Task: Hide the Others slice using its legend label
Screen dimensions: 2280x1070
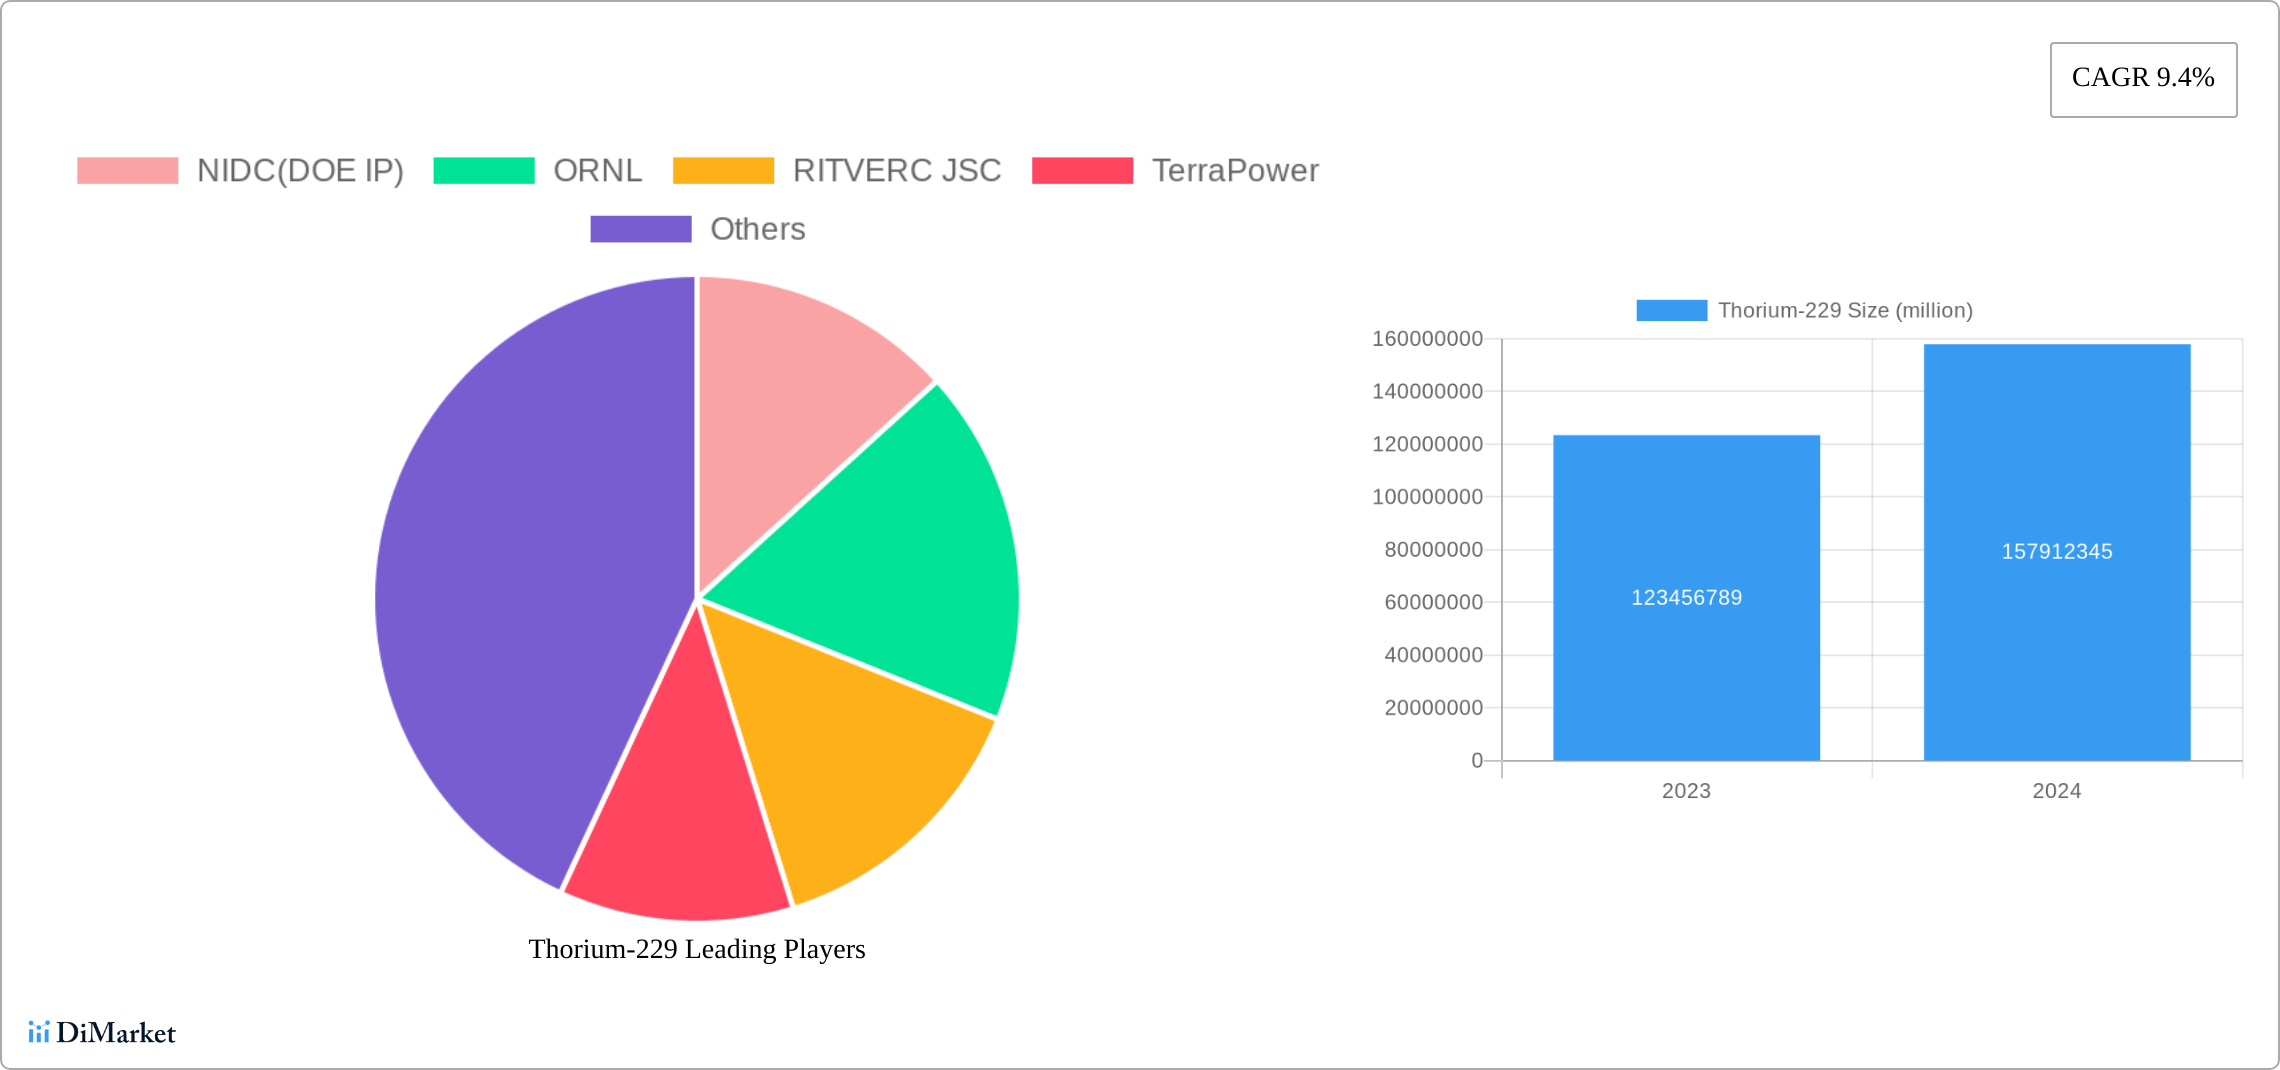Action: click(757, 229)
